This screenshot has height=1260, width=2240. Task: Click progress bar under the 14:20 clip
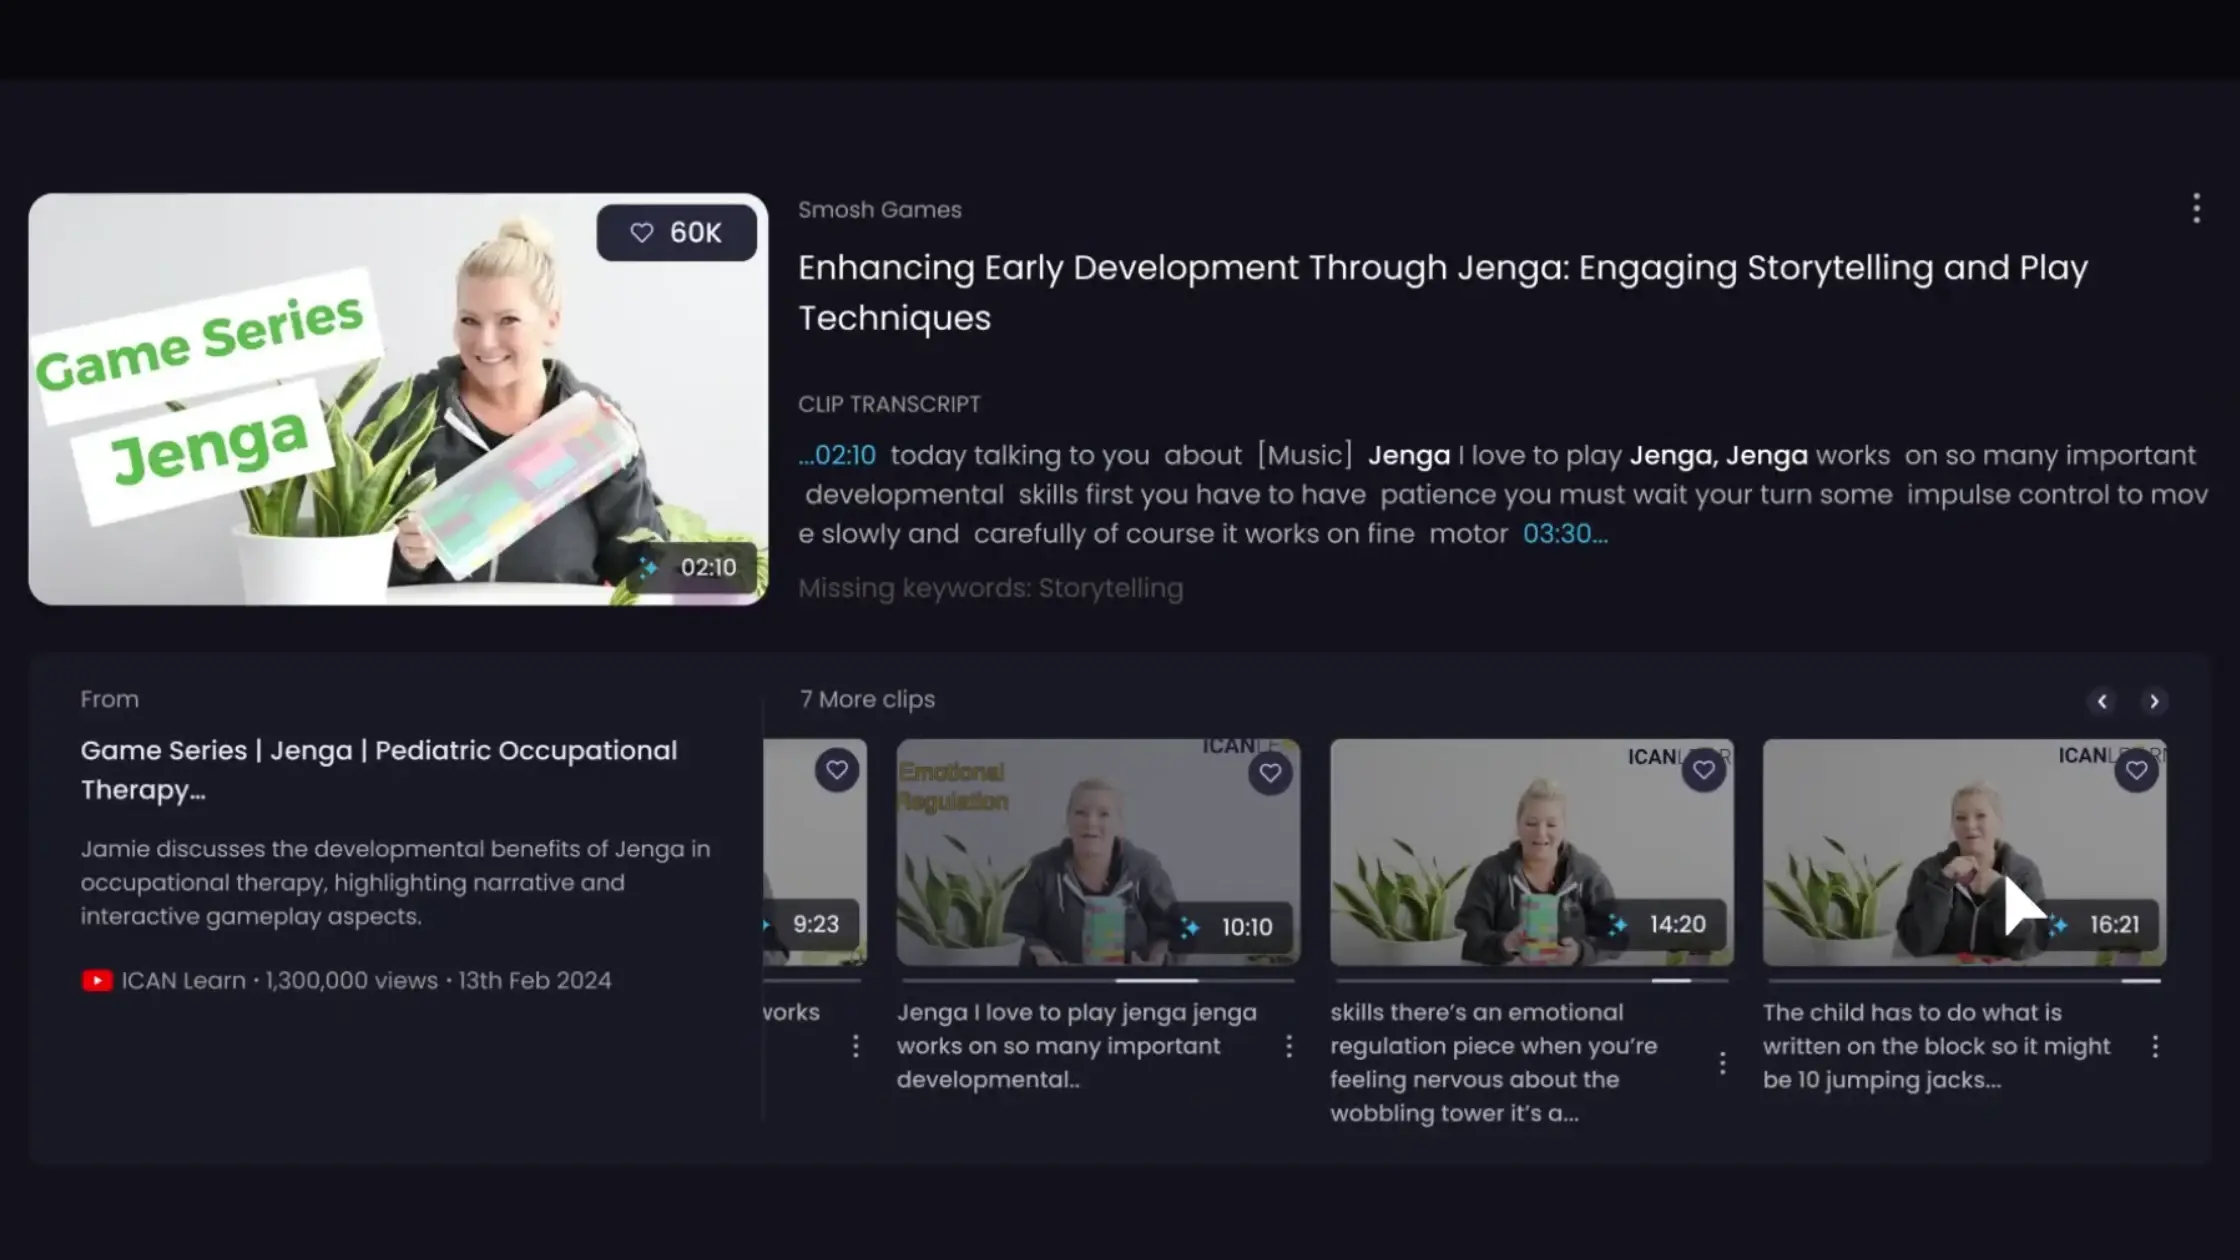tap(1531, 981)
